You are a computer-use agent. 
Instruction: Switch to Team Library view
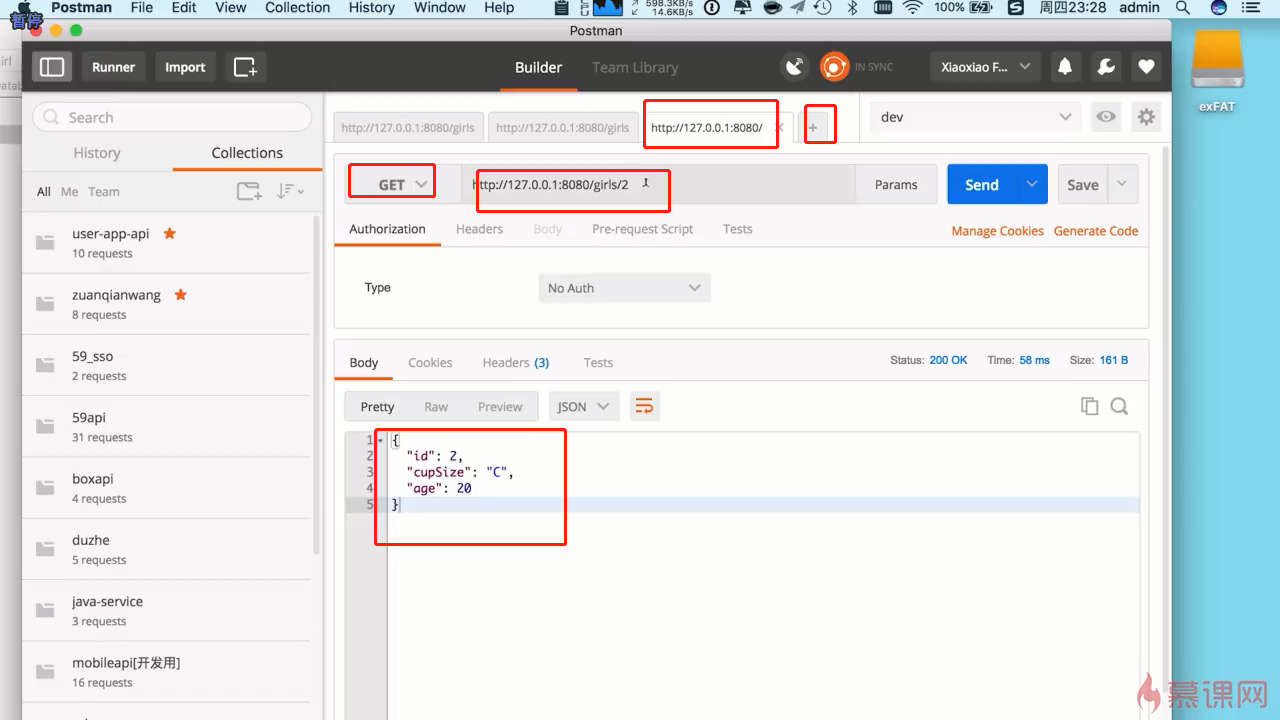point(635,67)
